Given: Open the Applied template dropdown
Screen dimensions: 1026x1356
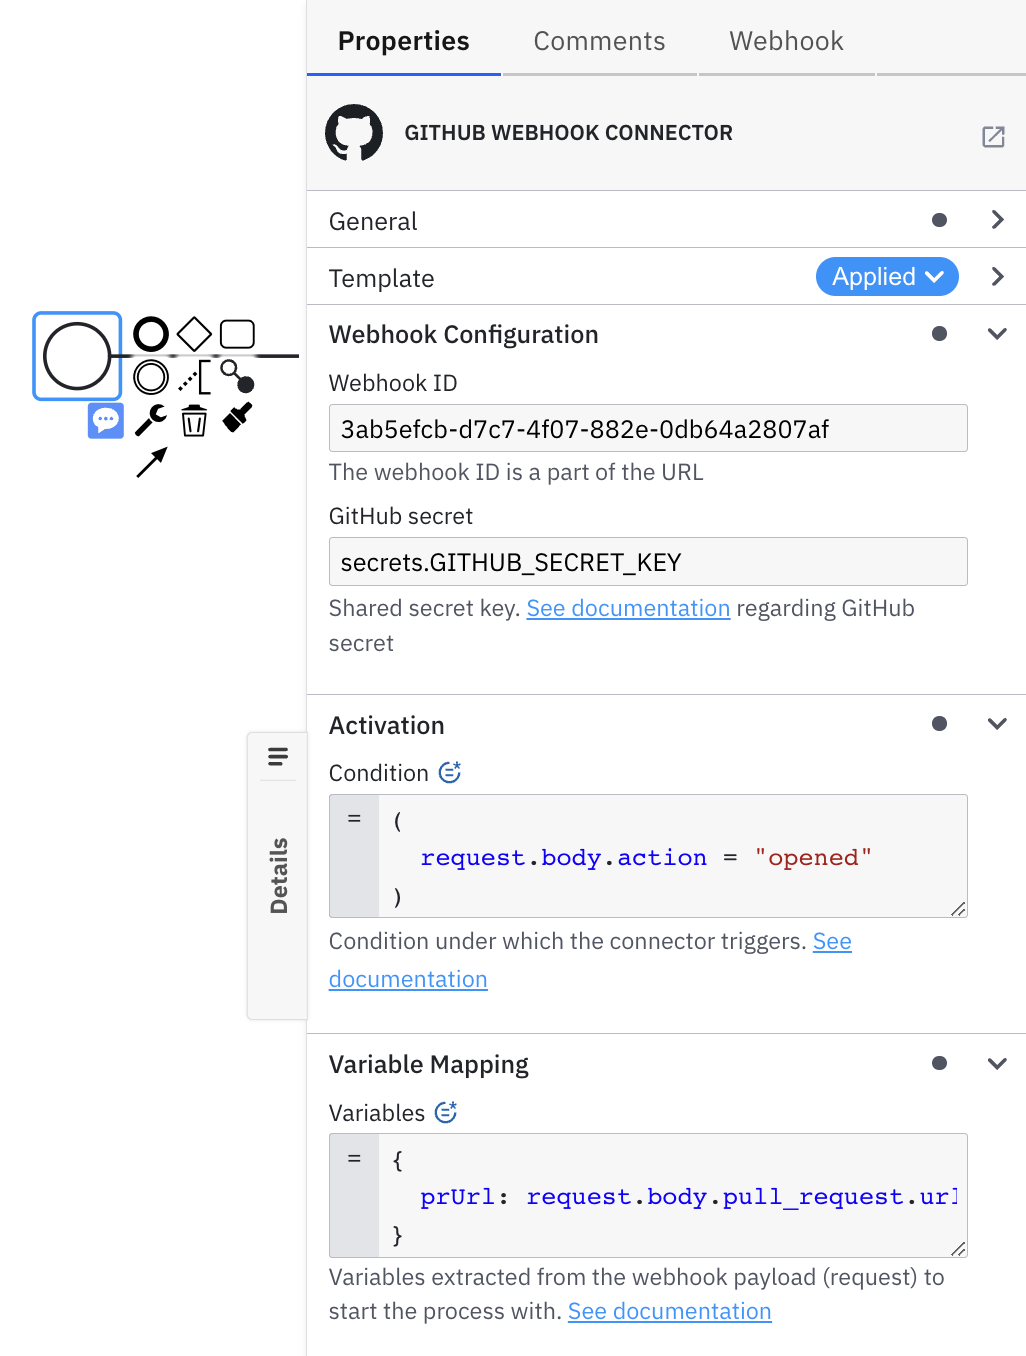Looking at the screenshot, I should coord(886,277).
